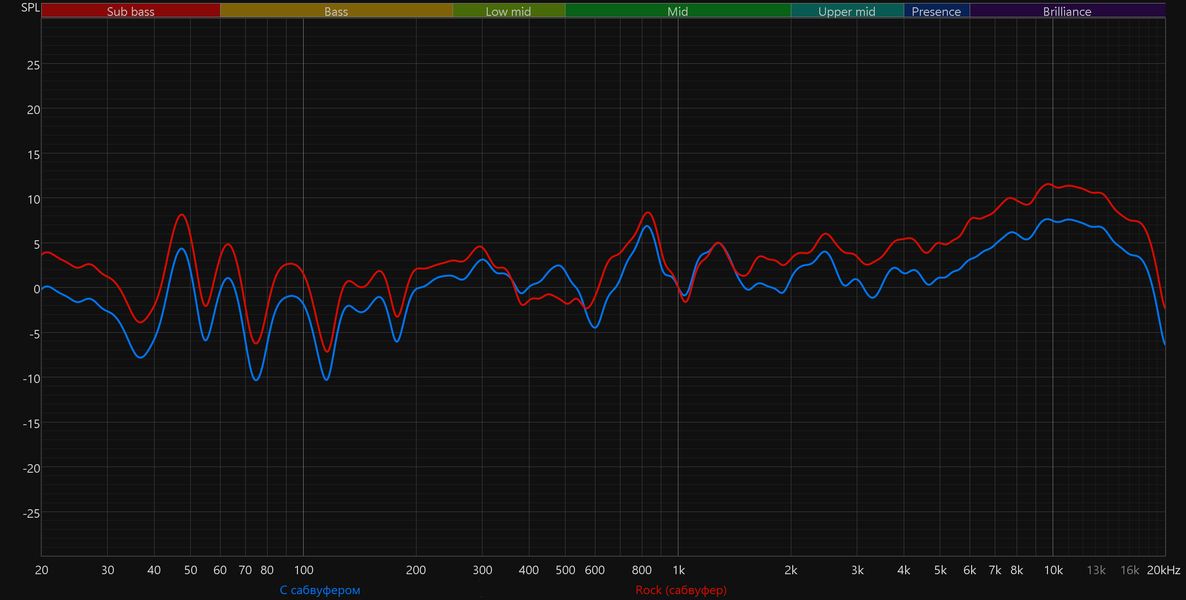Click the SPL axis label
The height and width of the screenshot is (600, 1186).
[x=30, y=8]
